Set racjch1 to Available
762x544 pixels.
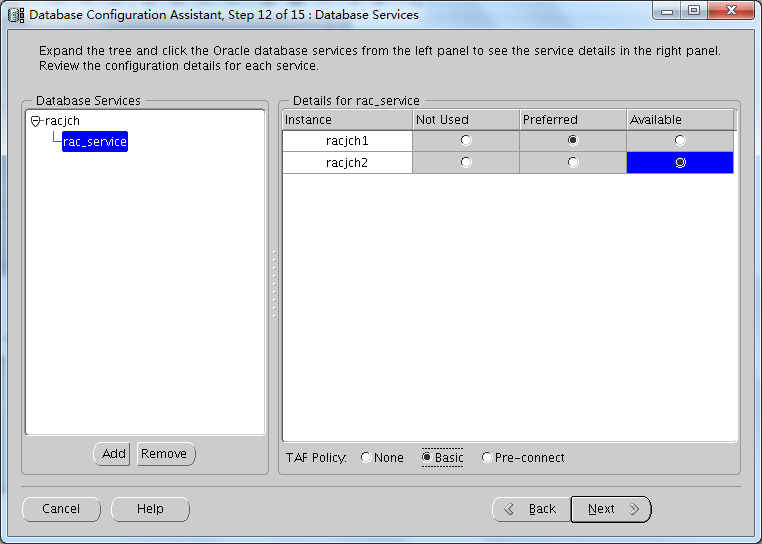point(680,140)
